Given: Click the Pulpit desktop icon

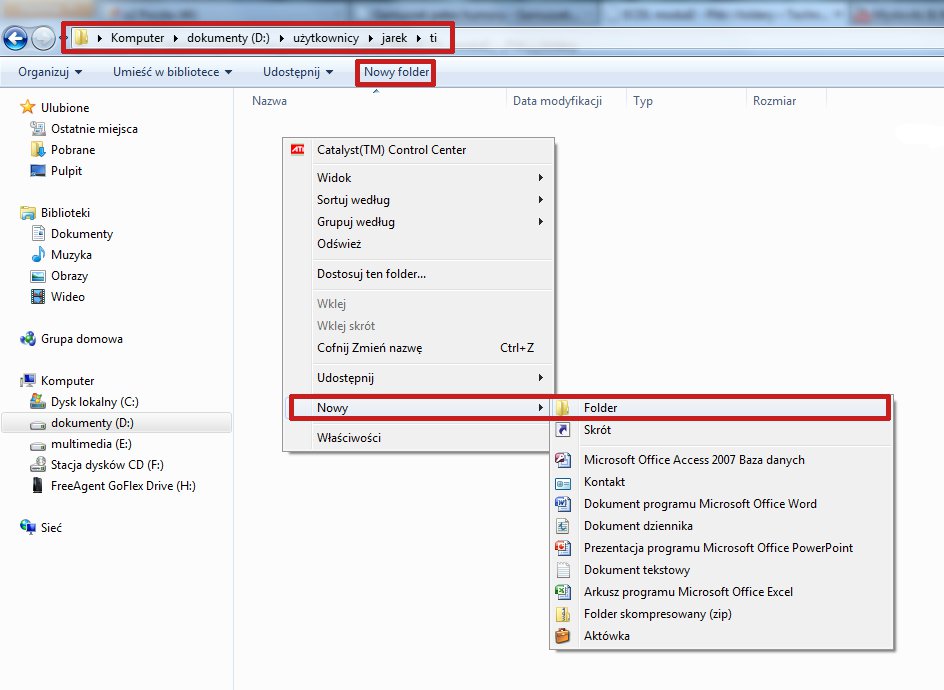Looking at the screenshot, I should coord(38,170).
